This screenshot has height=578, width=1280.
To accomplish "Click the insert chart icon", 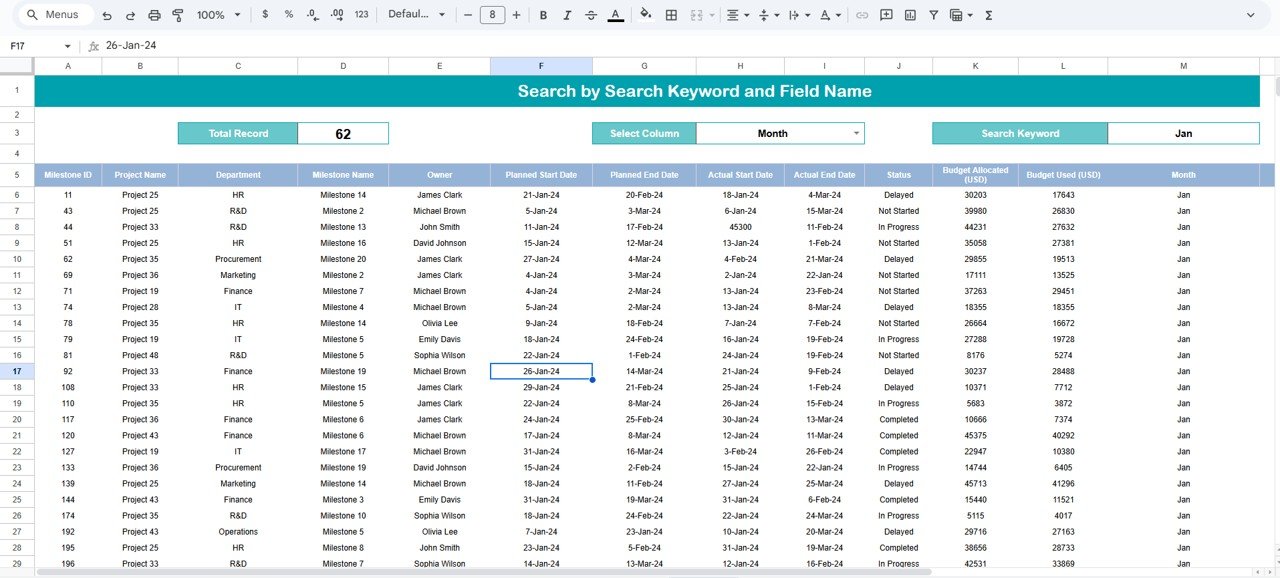I will pos(910,15).
